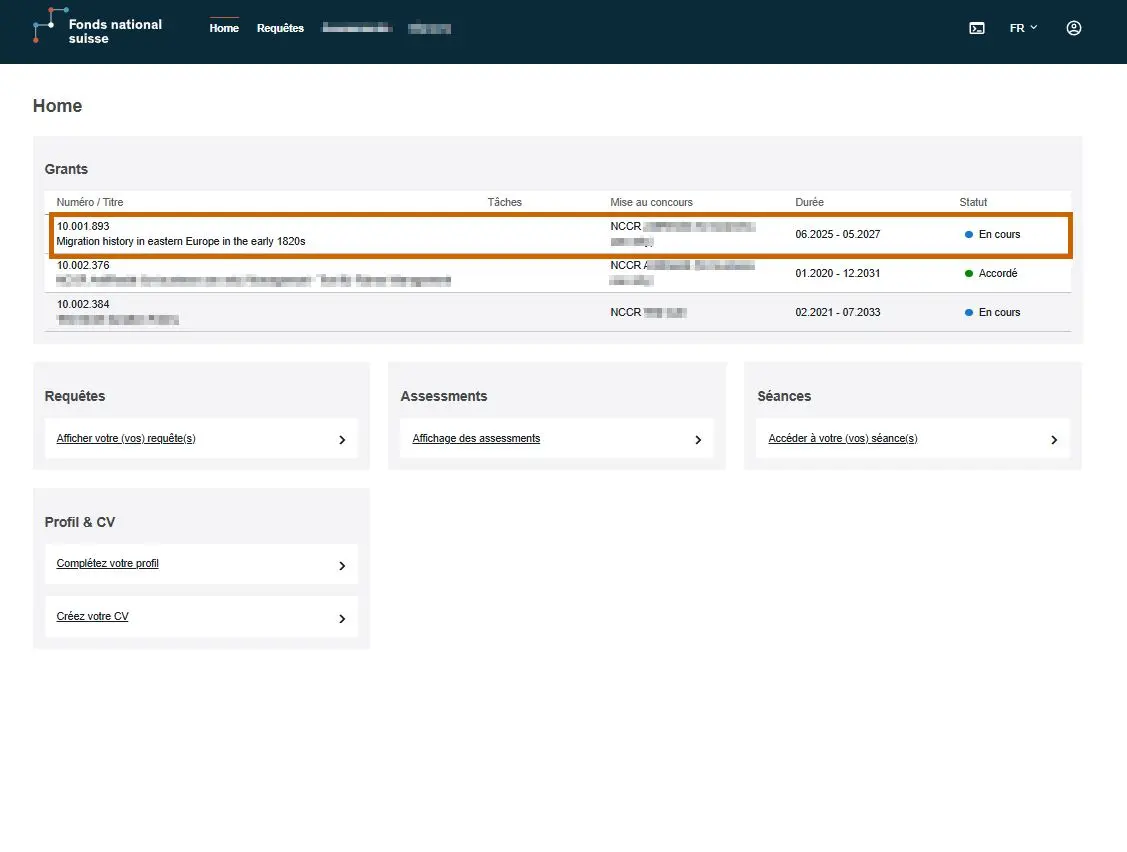The width and height of the screenshot is (1127, 852).
Task: Click arrow next to Accéder à votre séance(s)
Action: click(1054, 439)
